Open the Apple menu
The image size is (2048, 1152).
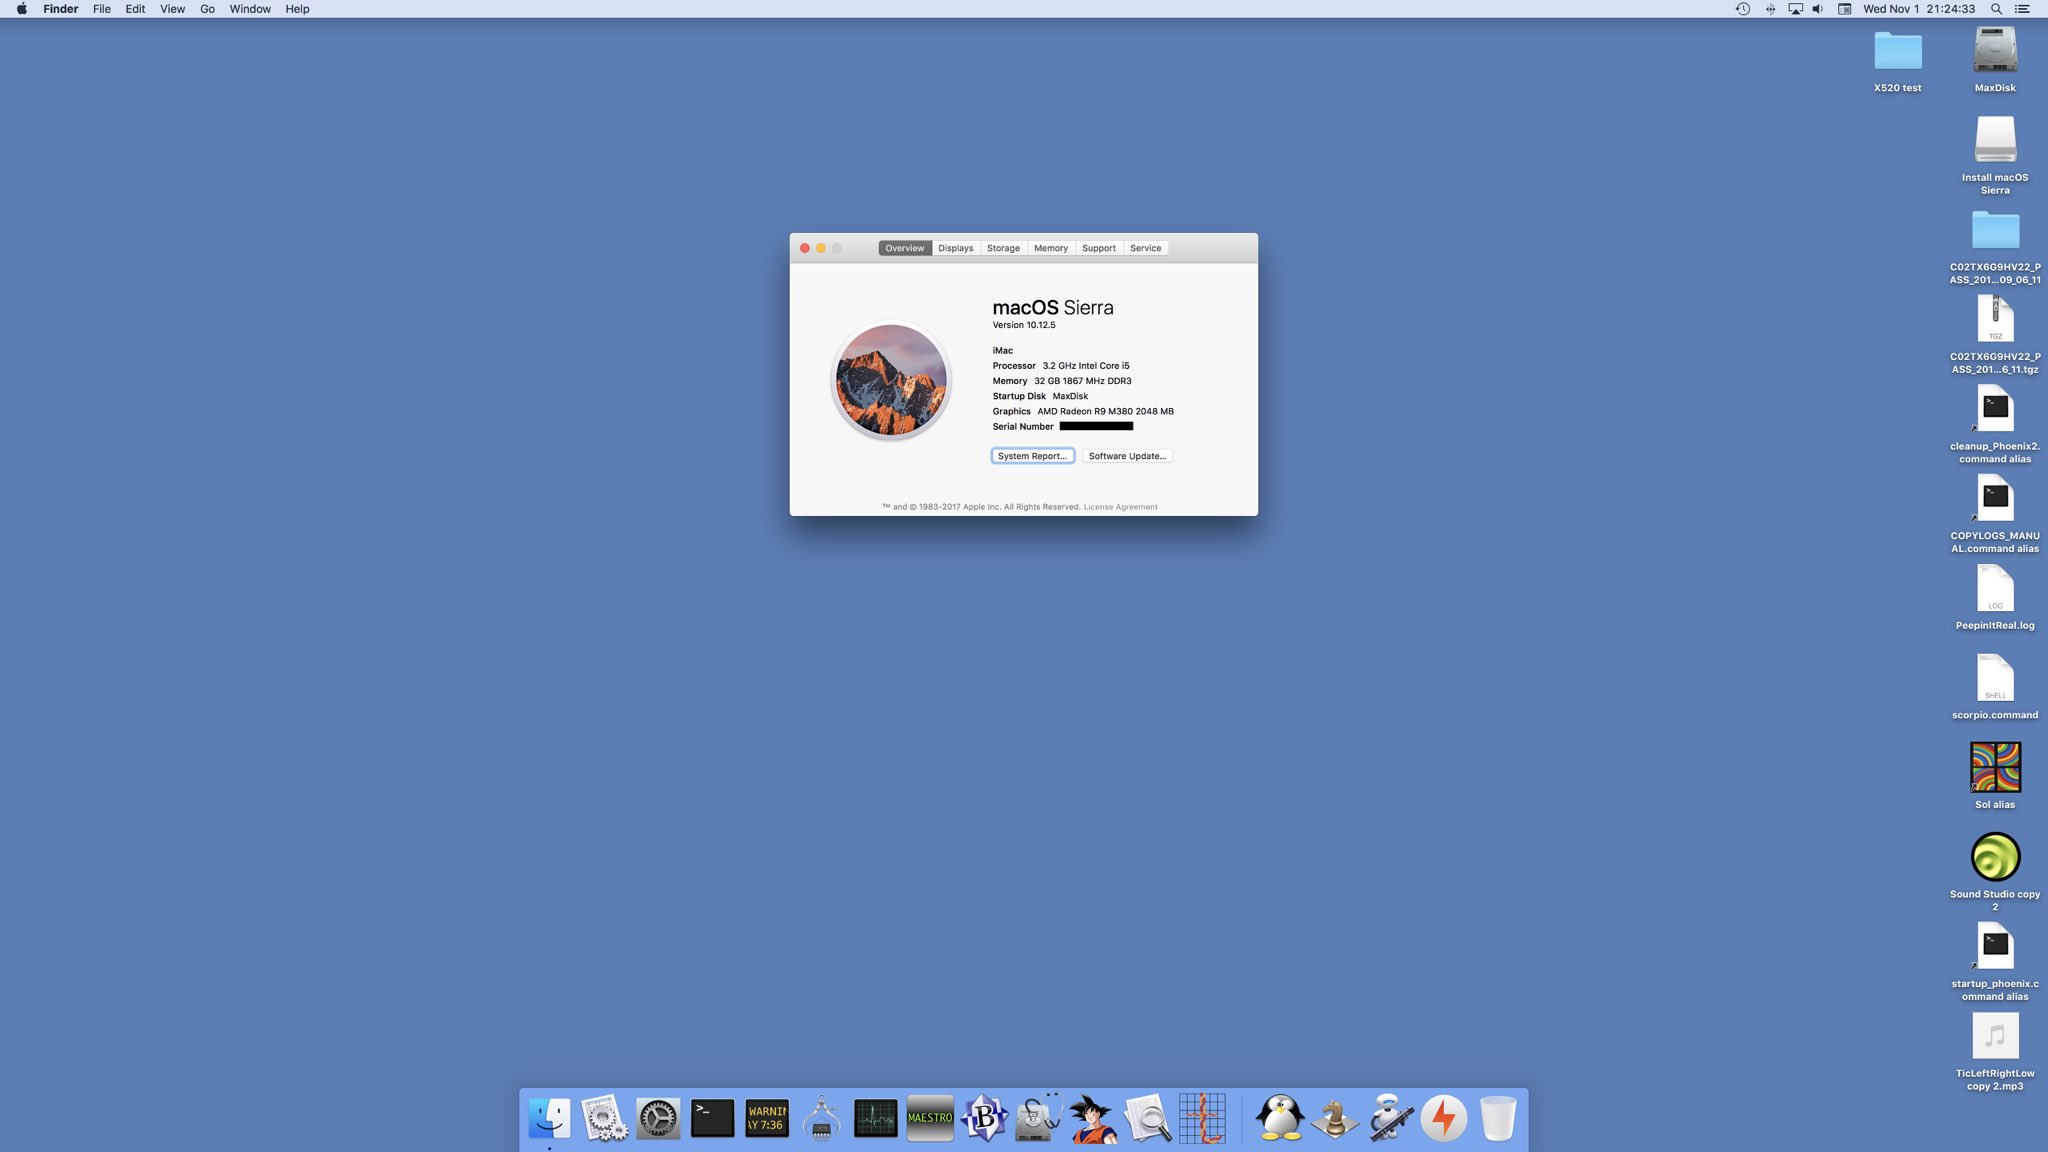pyautogui.click(x=22, y=9)
